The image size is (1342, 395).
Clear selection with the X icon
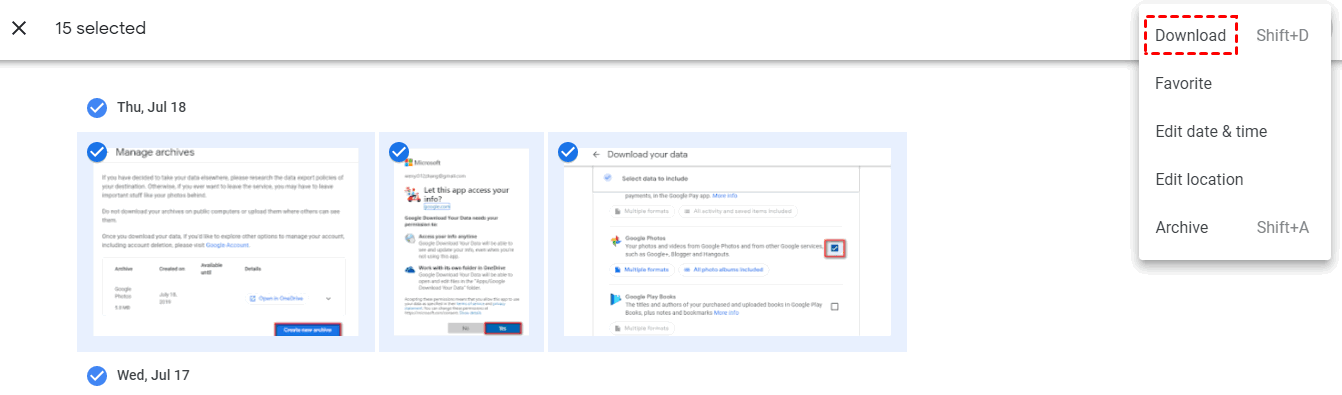[x=19, y=28]
